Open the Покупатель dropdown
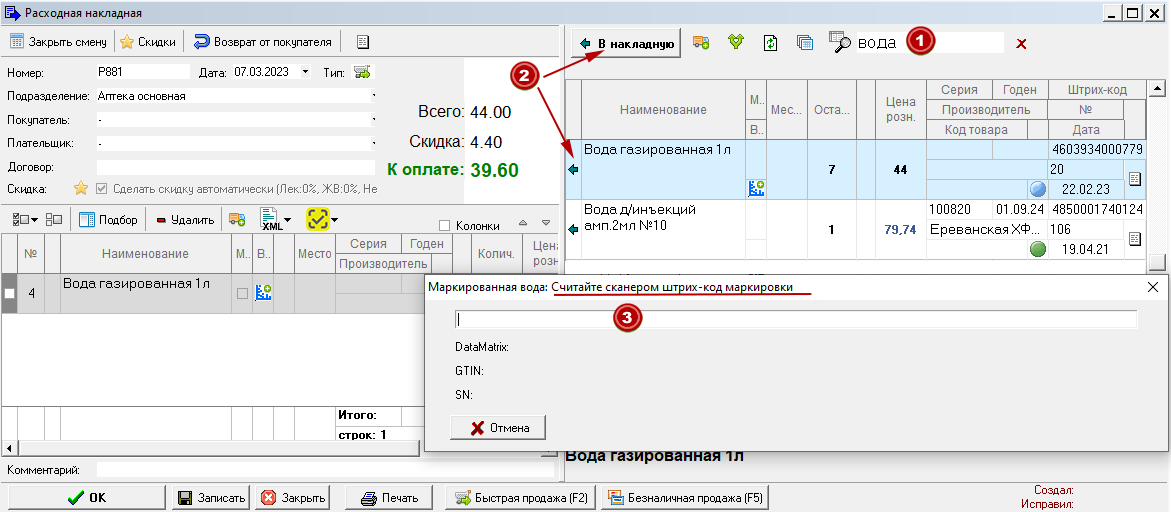 (x=373, y=120)
